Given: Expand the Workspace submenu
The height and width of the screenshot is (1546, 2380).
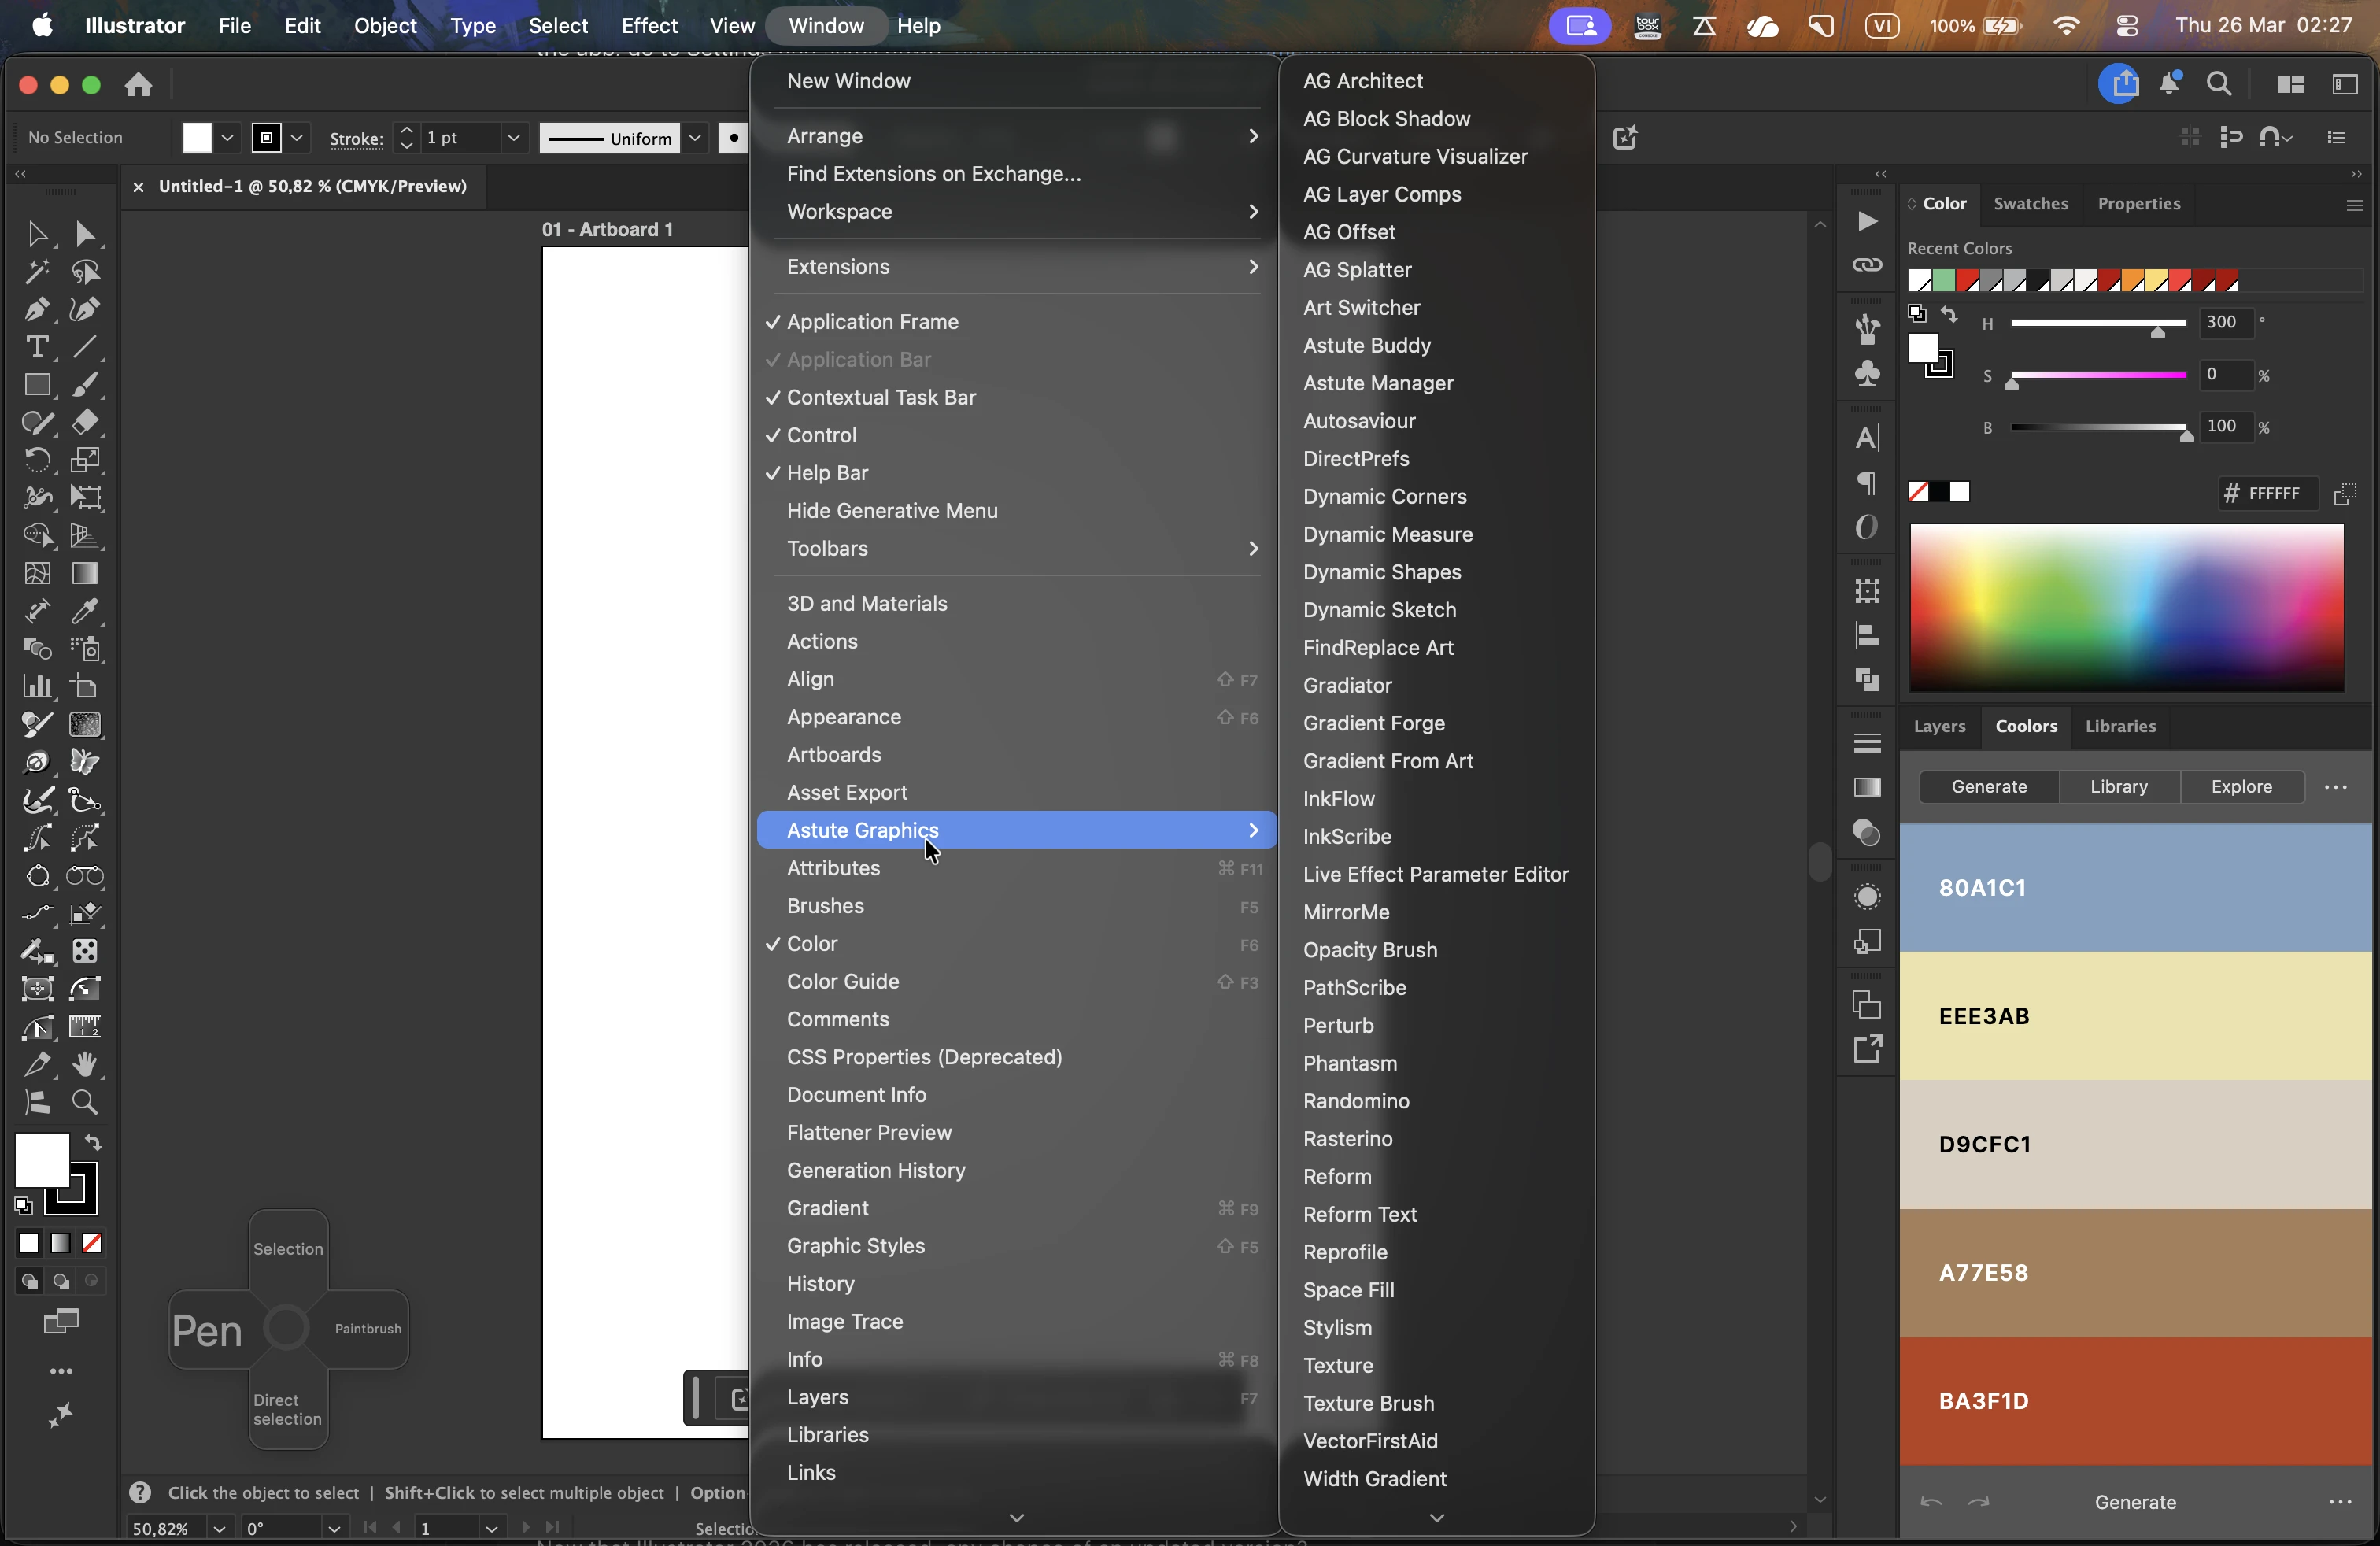Looking at the screenshot, I should (x=1016, y=212).
